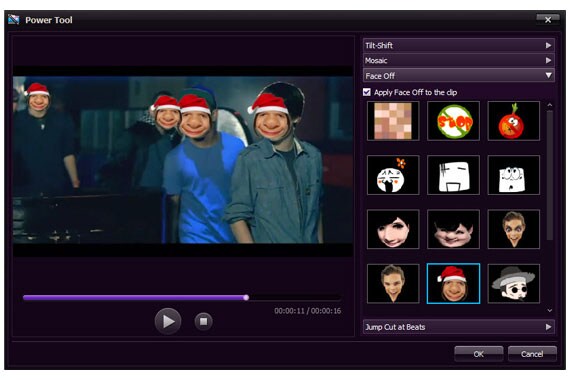Expand the Mosaic section
The height and width of the screenshot is (380, 570).
click(458, 60)
